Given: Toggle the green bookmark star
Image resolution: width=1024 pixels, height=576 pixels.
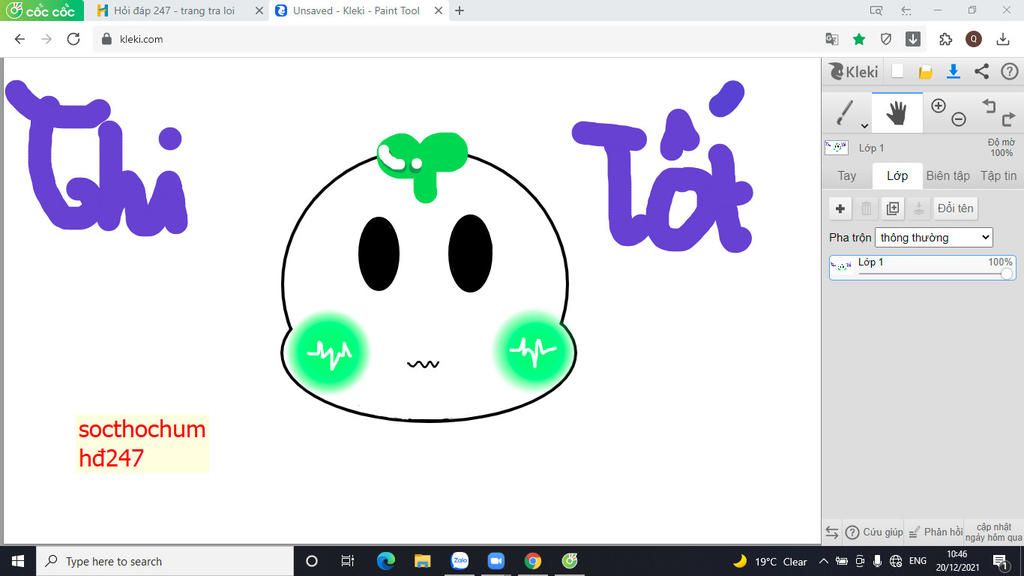Looking at the screenshot, I should coord(859,39).
